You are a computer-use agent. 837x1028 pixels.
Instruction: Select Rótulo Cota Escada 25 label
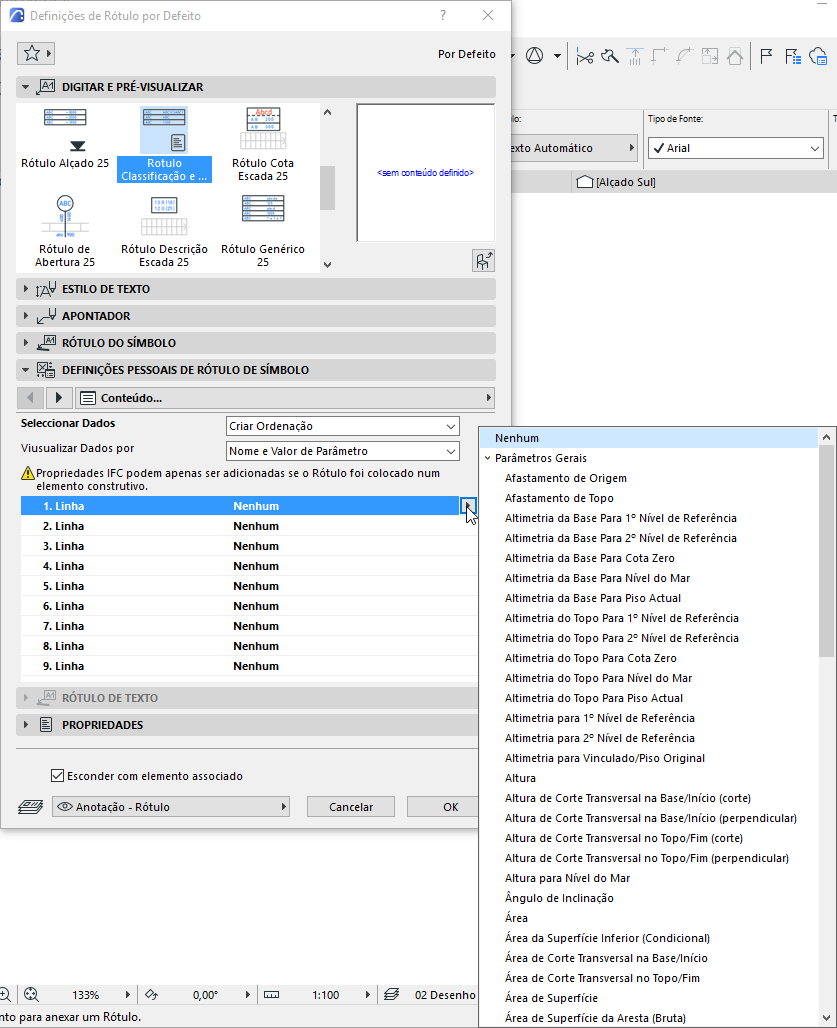tap(263, 144)
